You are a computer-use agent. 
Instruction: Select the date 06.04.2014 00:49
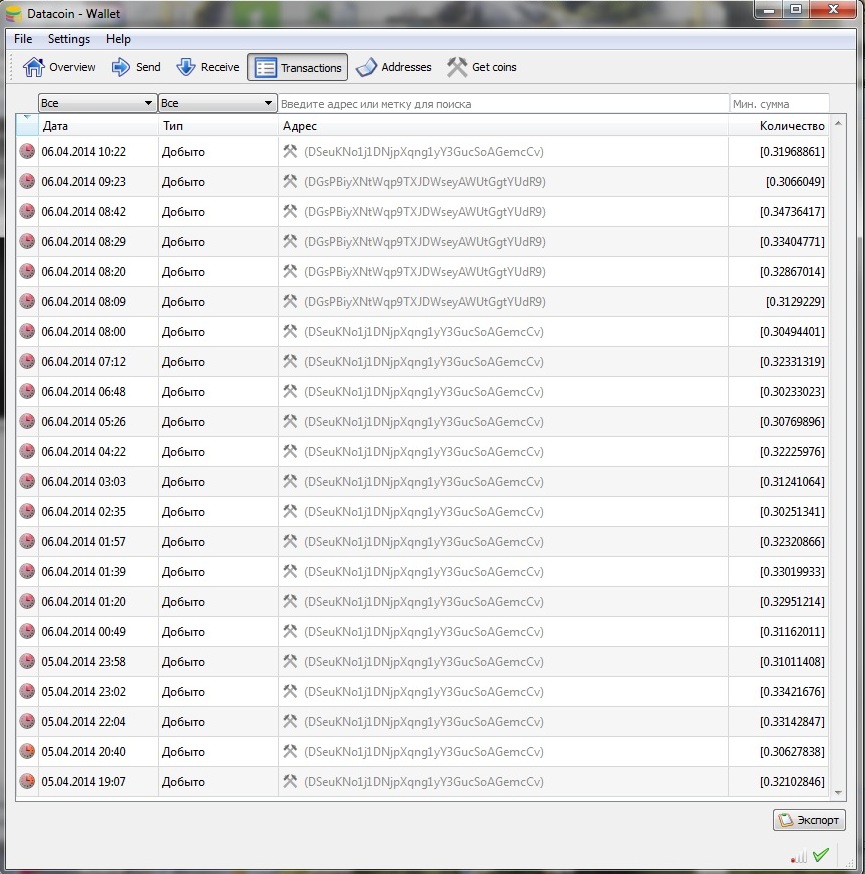click(84, 632)
